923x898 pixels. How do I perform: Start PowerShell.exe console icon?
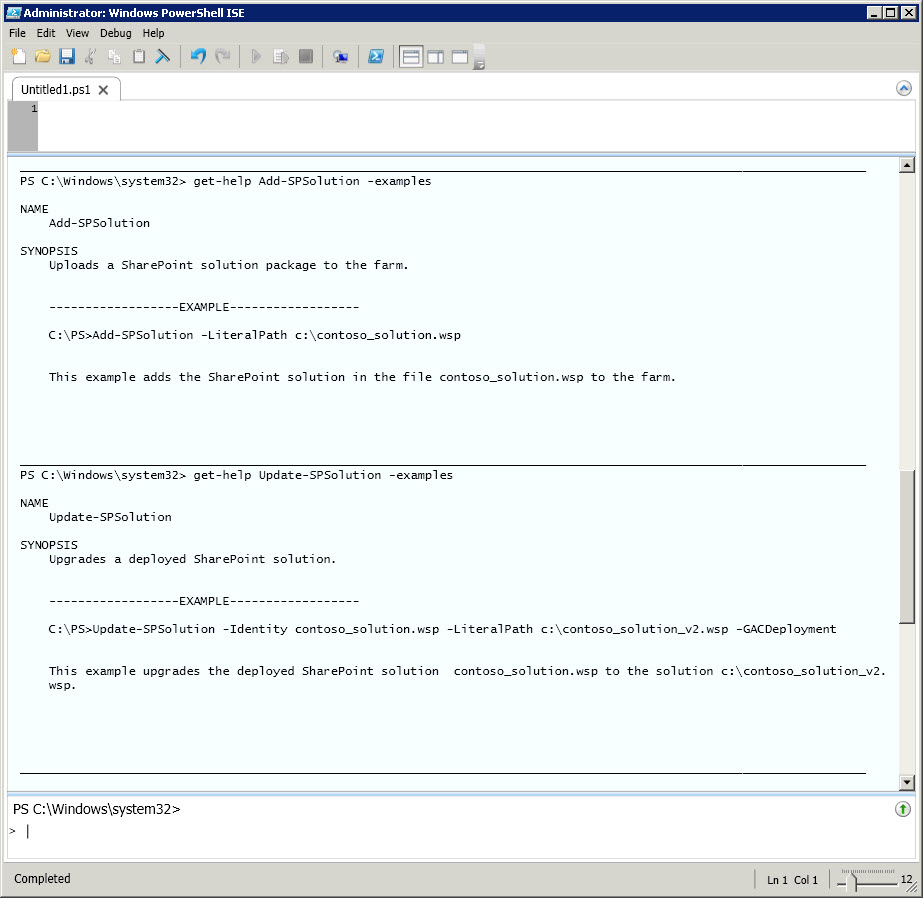(376, 57)
